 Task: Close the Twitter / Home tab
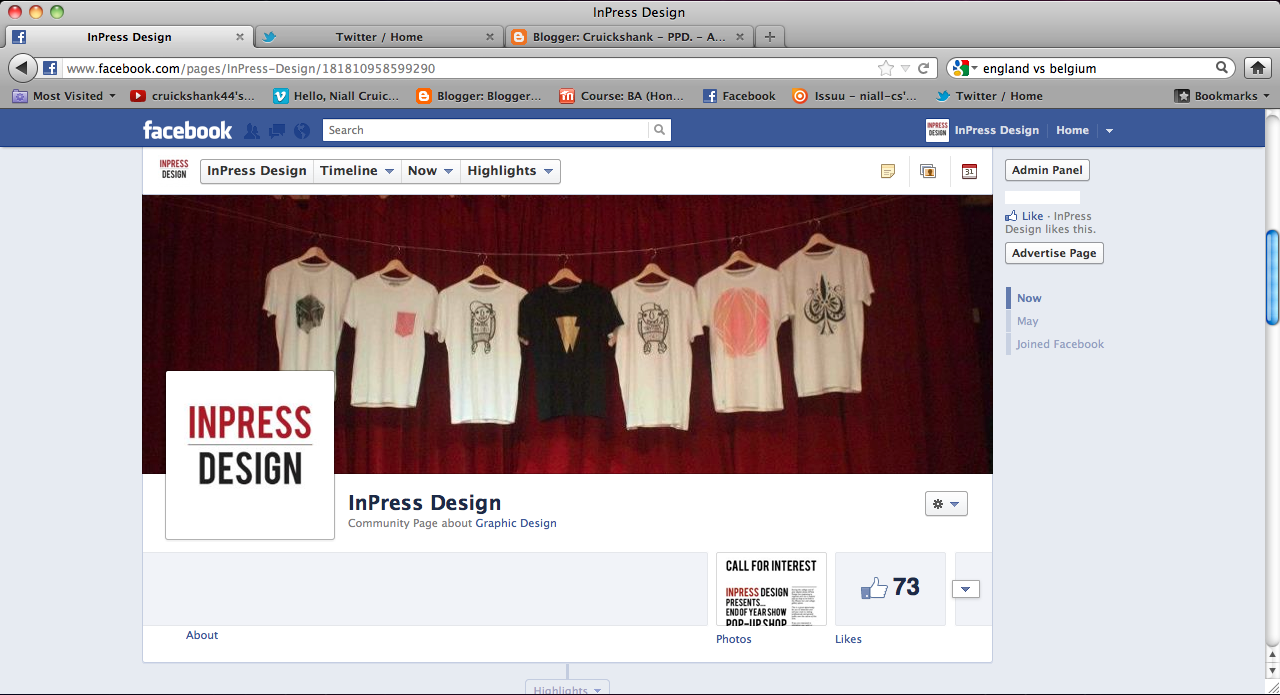tap(489, 37)
